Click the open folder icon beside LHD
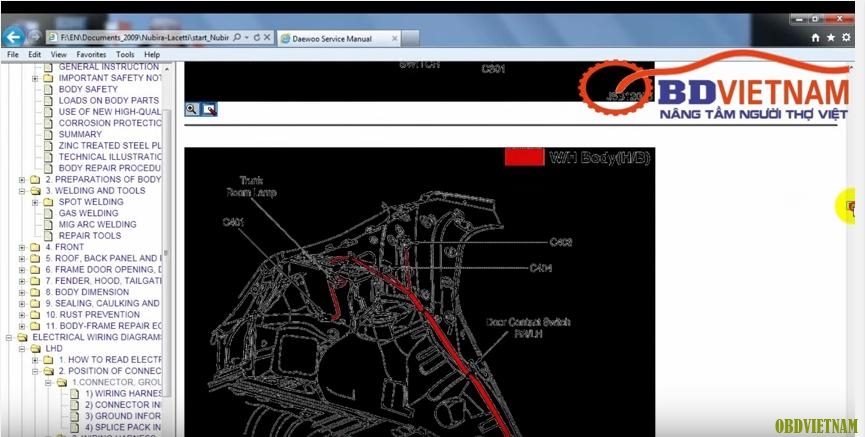The image size is (865, 437). 35,348
